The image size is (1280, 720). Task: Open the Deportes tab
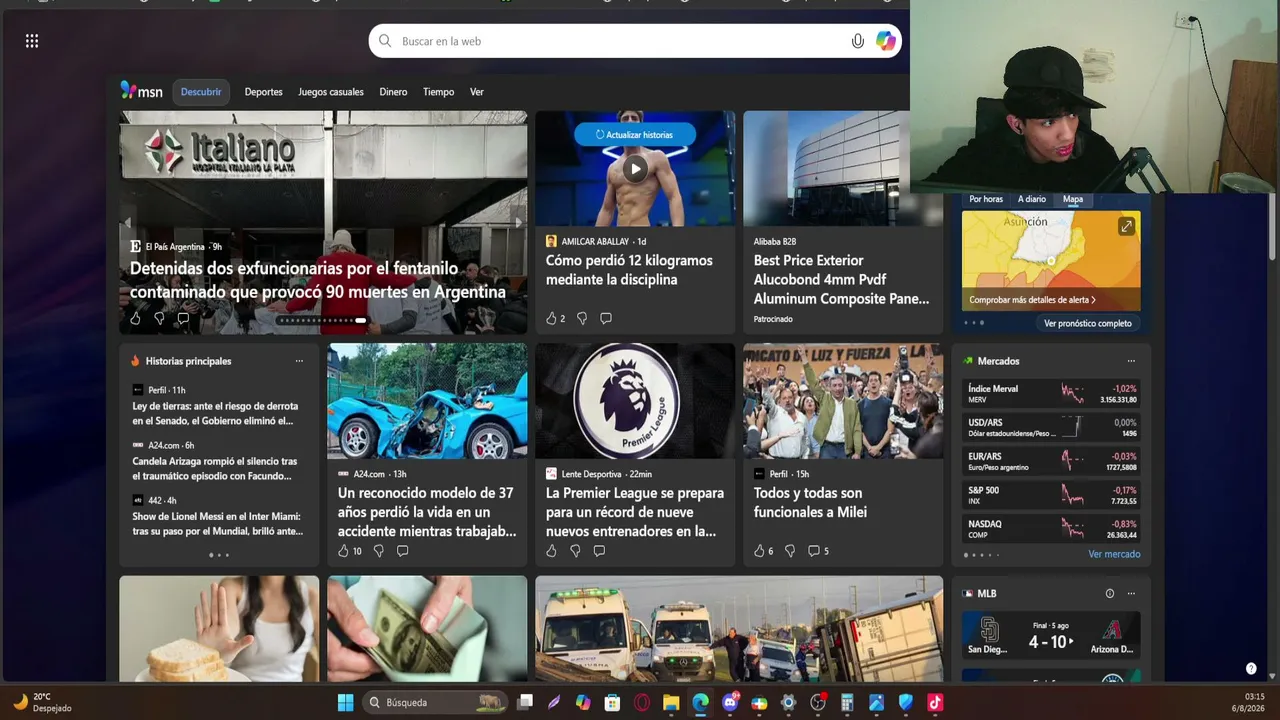[x=264, y=92]
